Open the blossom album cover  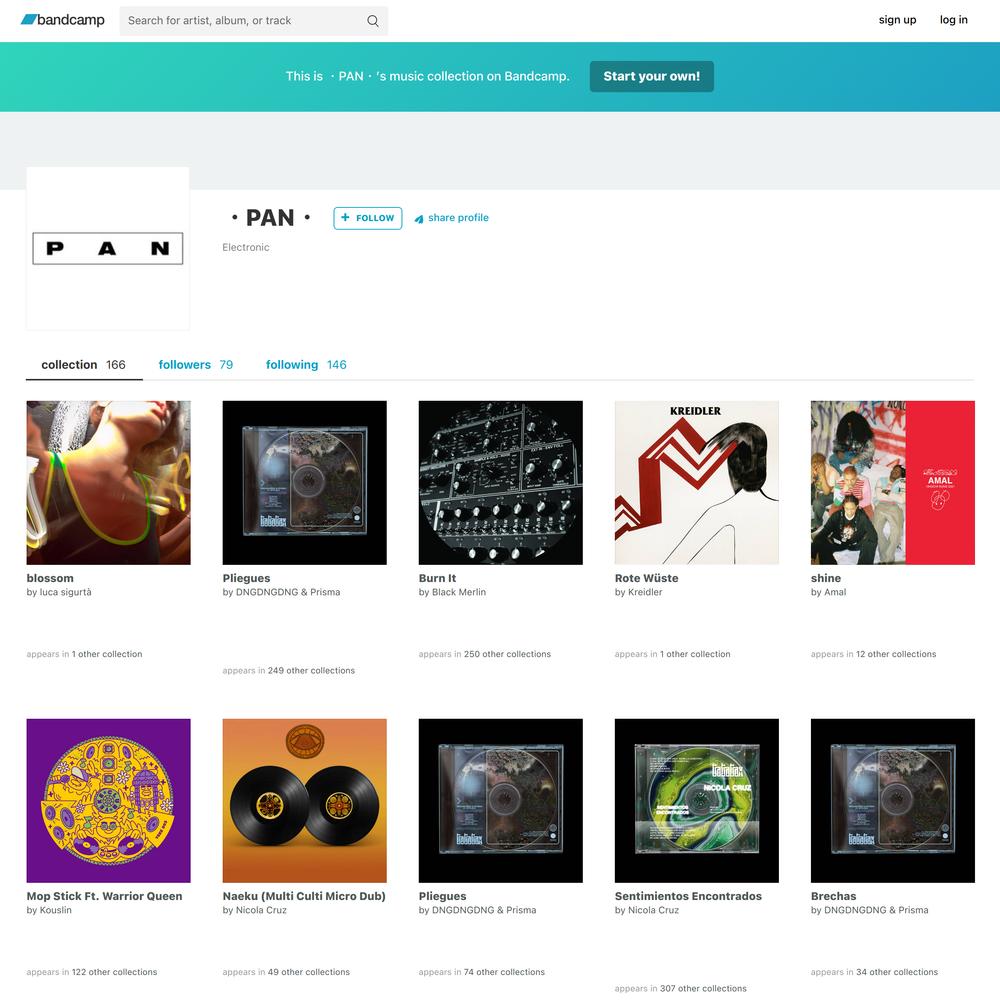tap(108, 483)
